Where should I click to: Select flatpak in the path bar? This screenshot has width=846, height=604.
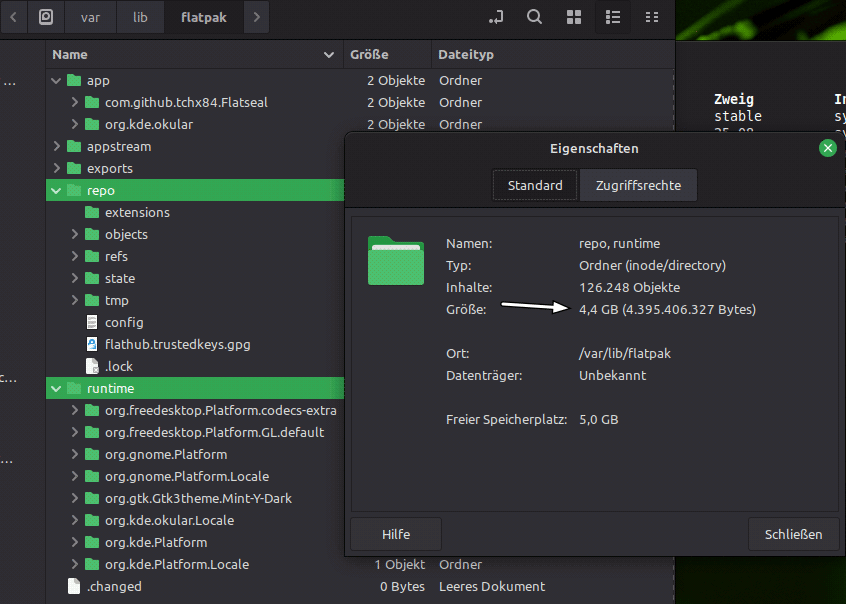(x=204, y=17)
